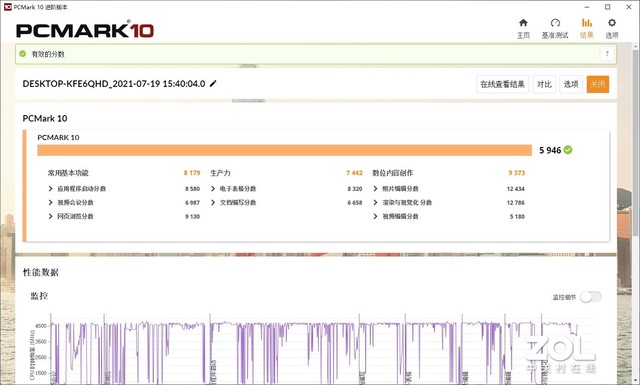
Task: Click the orange 关闭 button
Action: pyautogui.click(x=598, y=85)
